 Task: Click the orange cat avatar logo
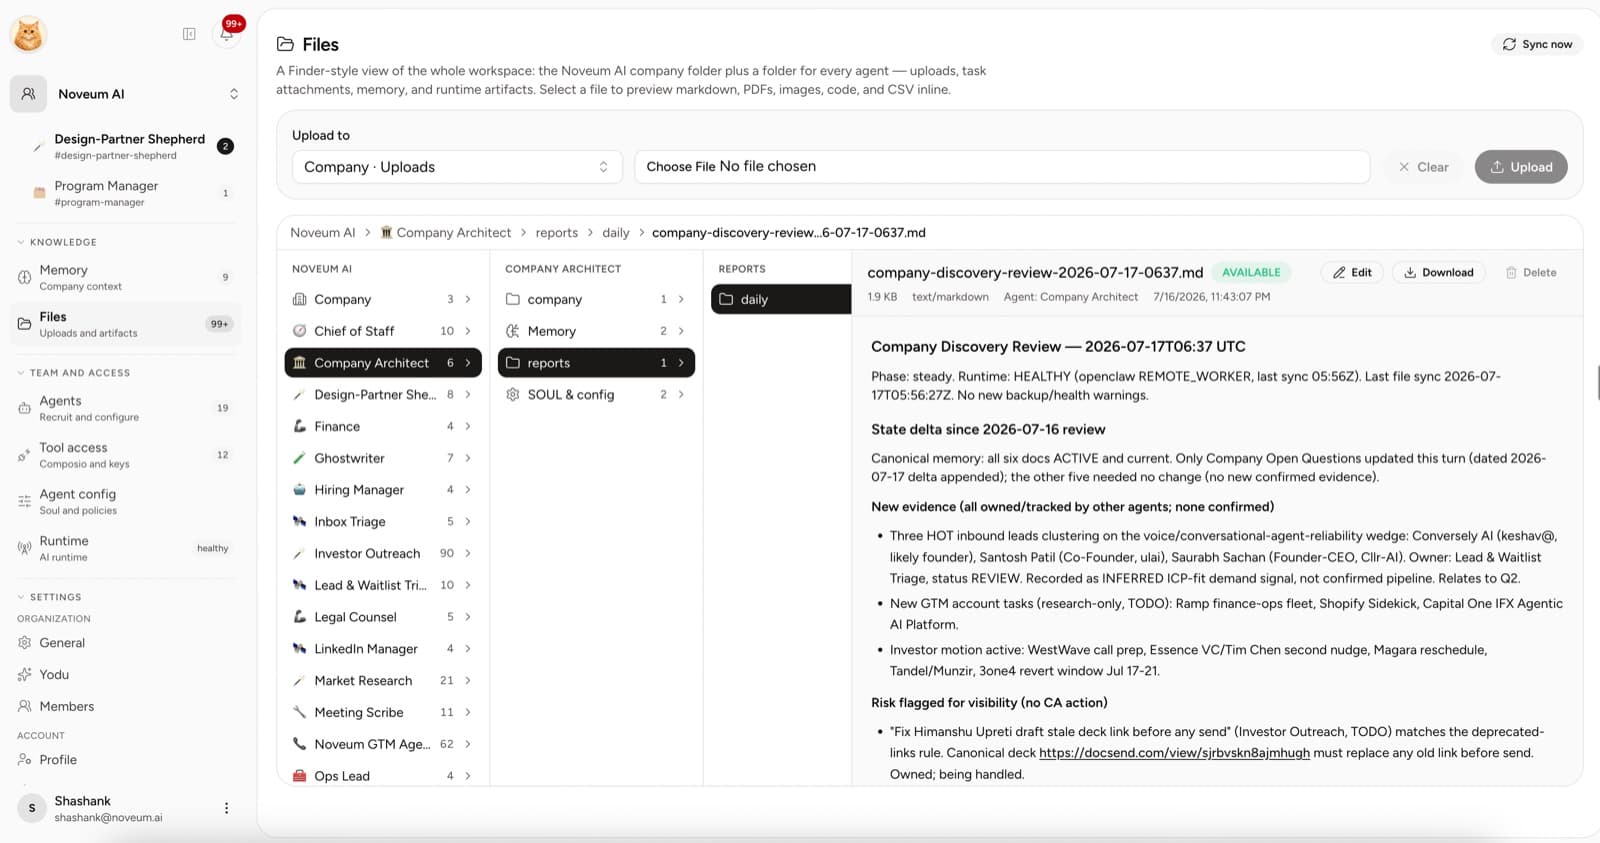click(28, 35)
